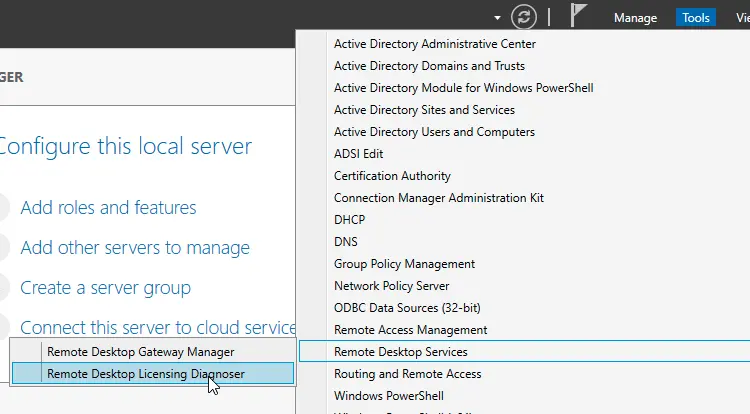
Task: Expand the Remote Desktop Services submenu
Action: click(401, 352)
